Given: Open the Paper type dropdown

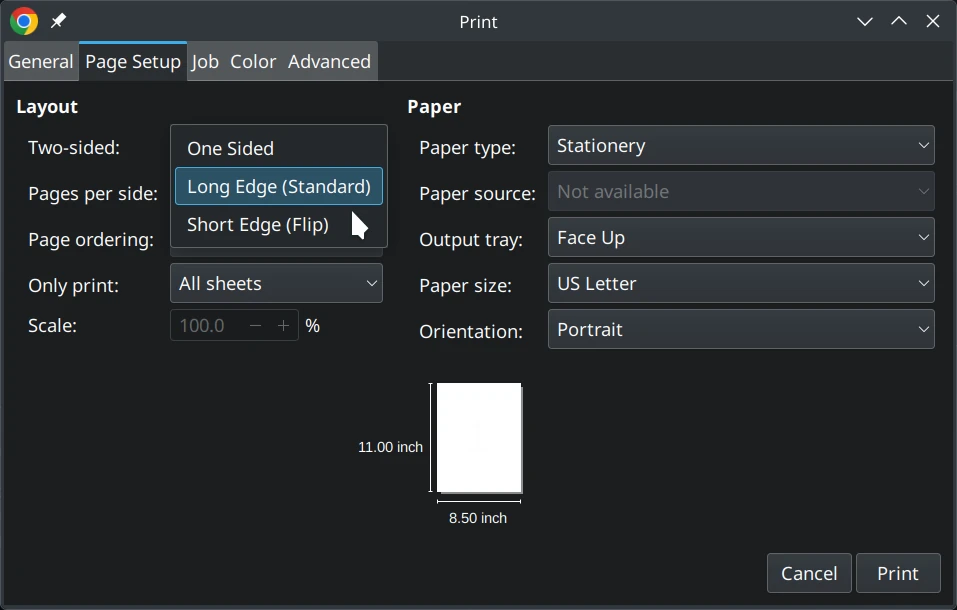Looking at the screenshot, I should 741,146.
